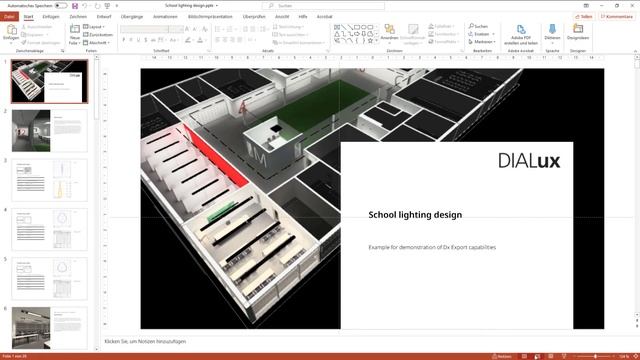Toggle Bold formatting
Screen dimensions: 640x360
point(124,40)
